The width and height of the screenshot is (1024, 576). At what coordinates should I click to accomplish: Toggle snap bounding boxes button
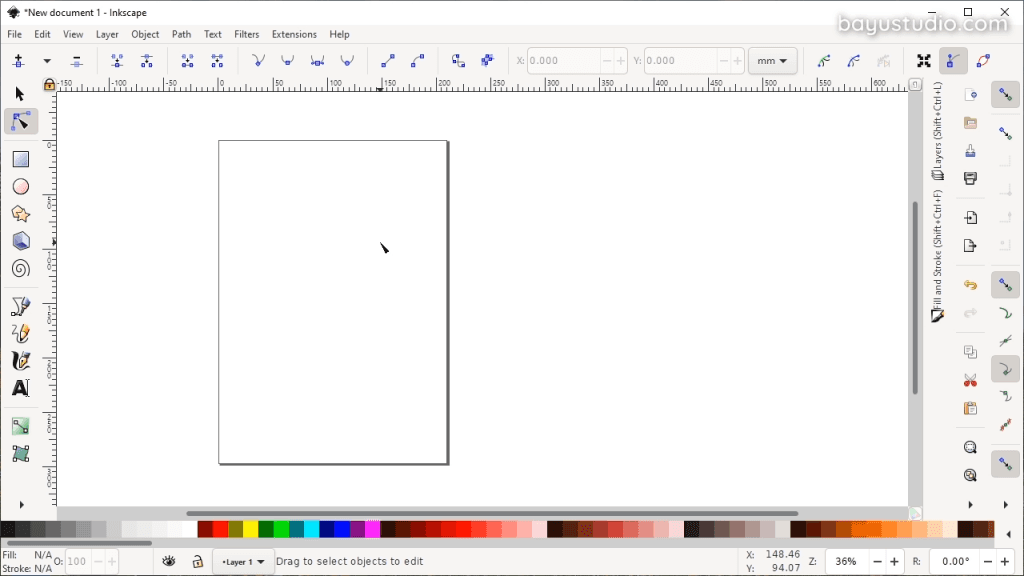1006,133
